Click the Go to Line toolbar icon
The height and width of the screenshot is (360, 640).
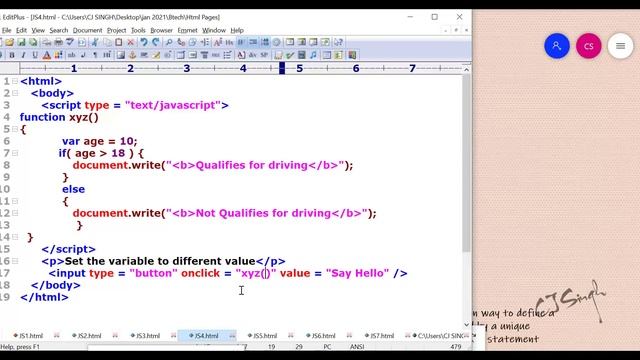[x=204, y=42]
